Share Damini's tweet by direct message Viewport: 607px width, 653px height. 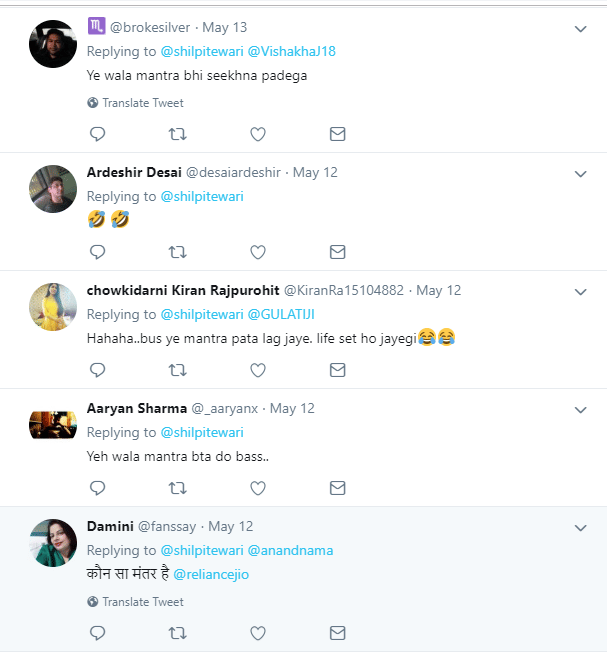pos(337,633)
